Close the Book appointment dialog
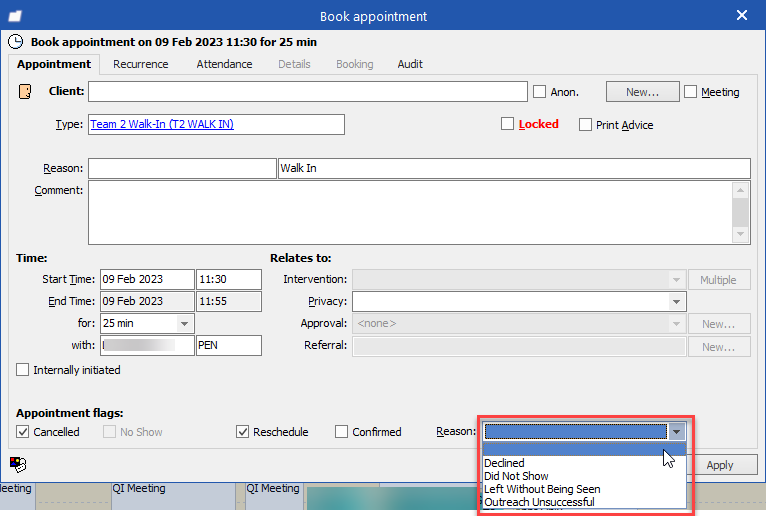 click(x=741, y=16)
